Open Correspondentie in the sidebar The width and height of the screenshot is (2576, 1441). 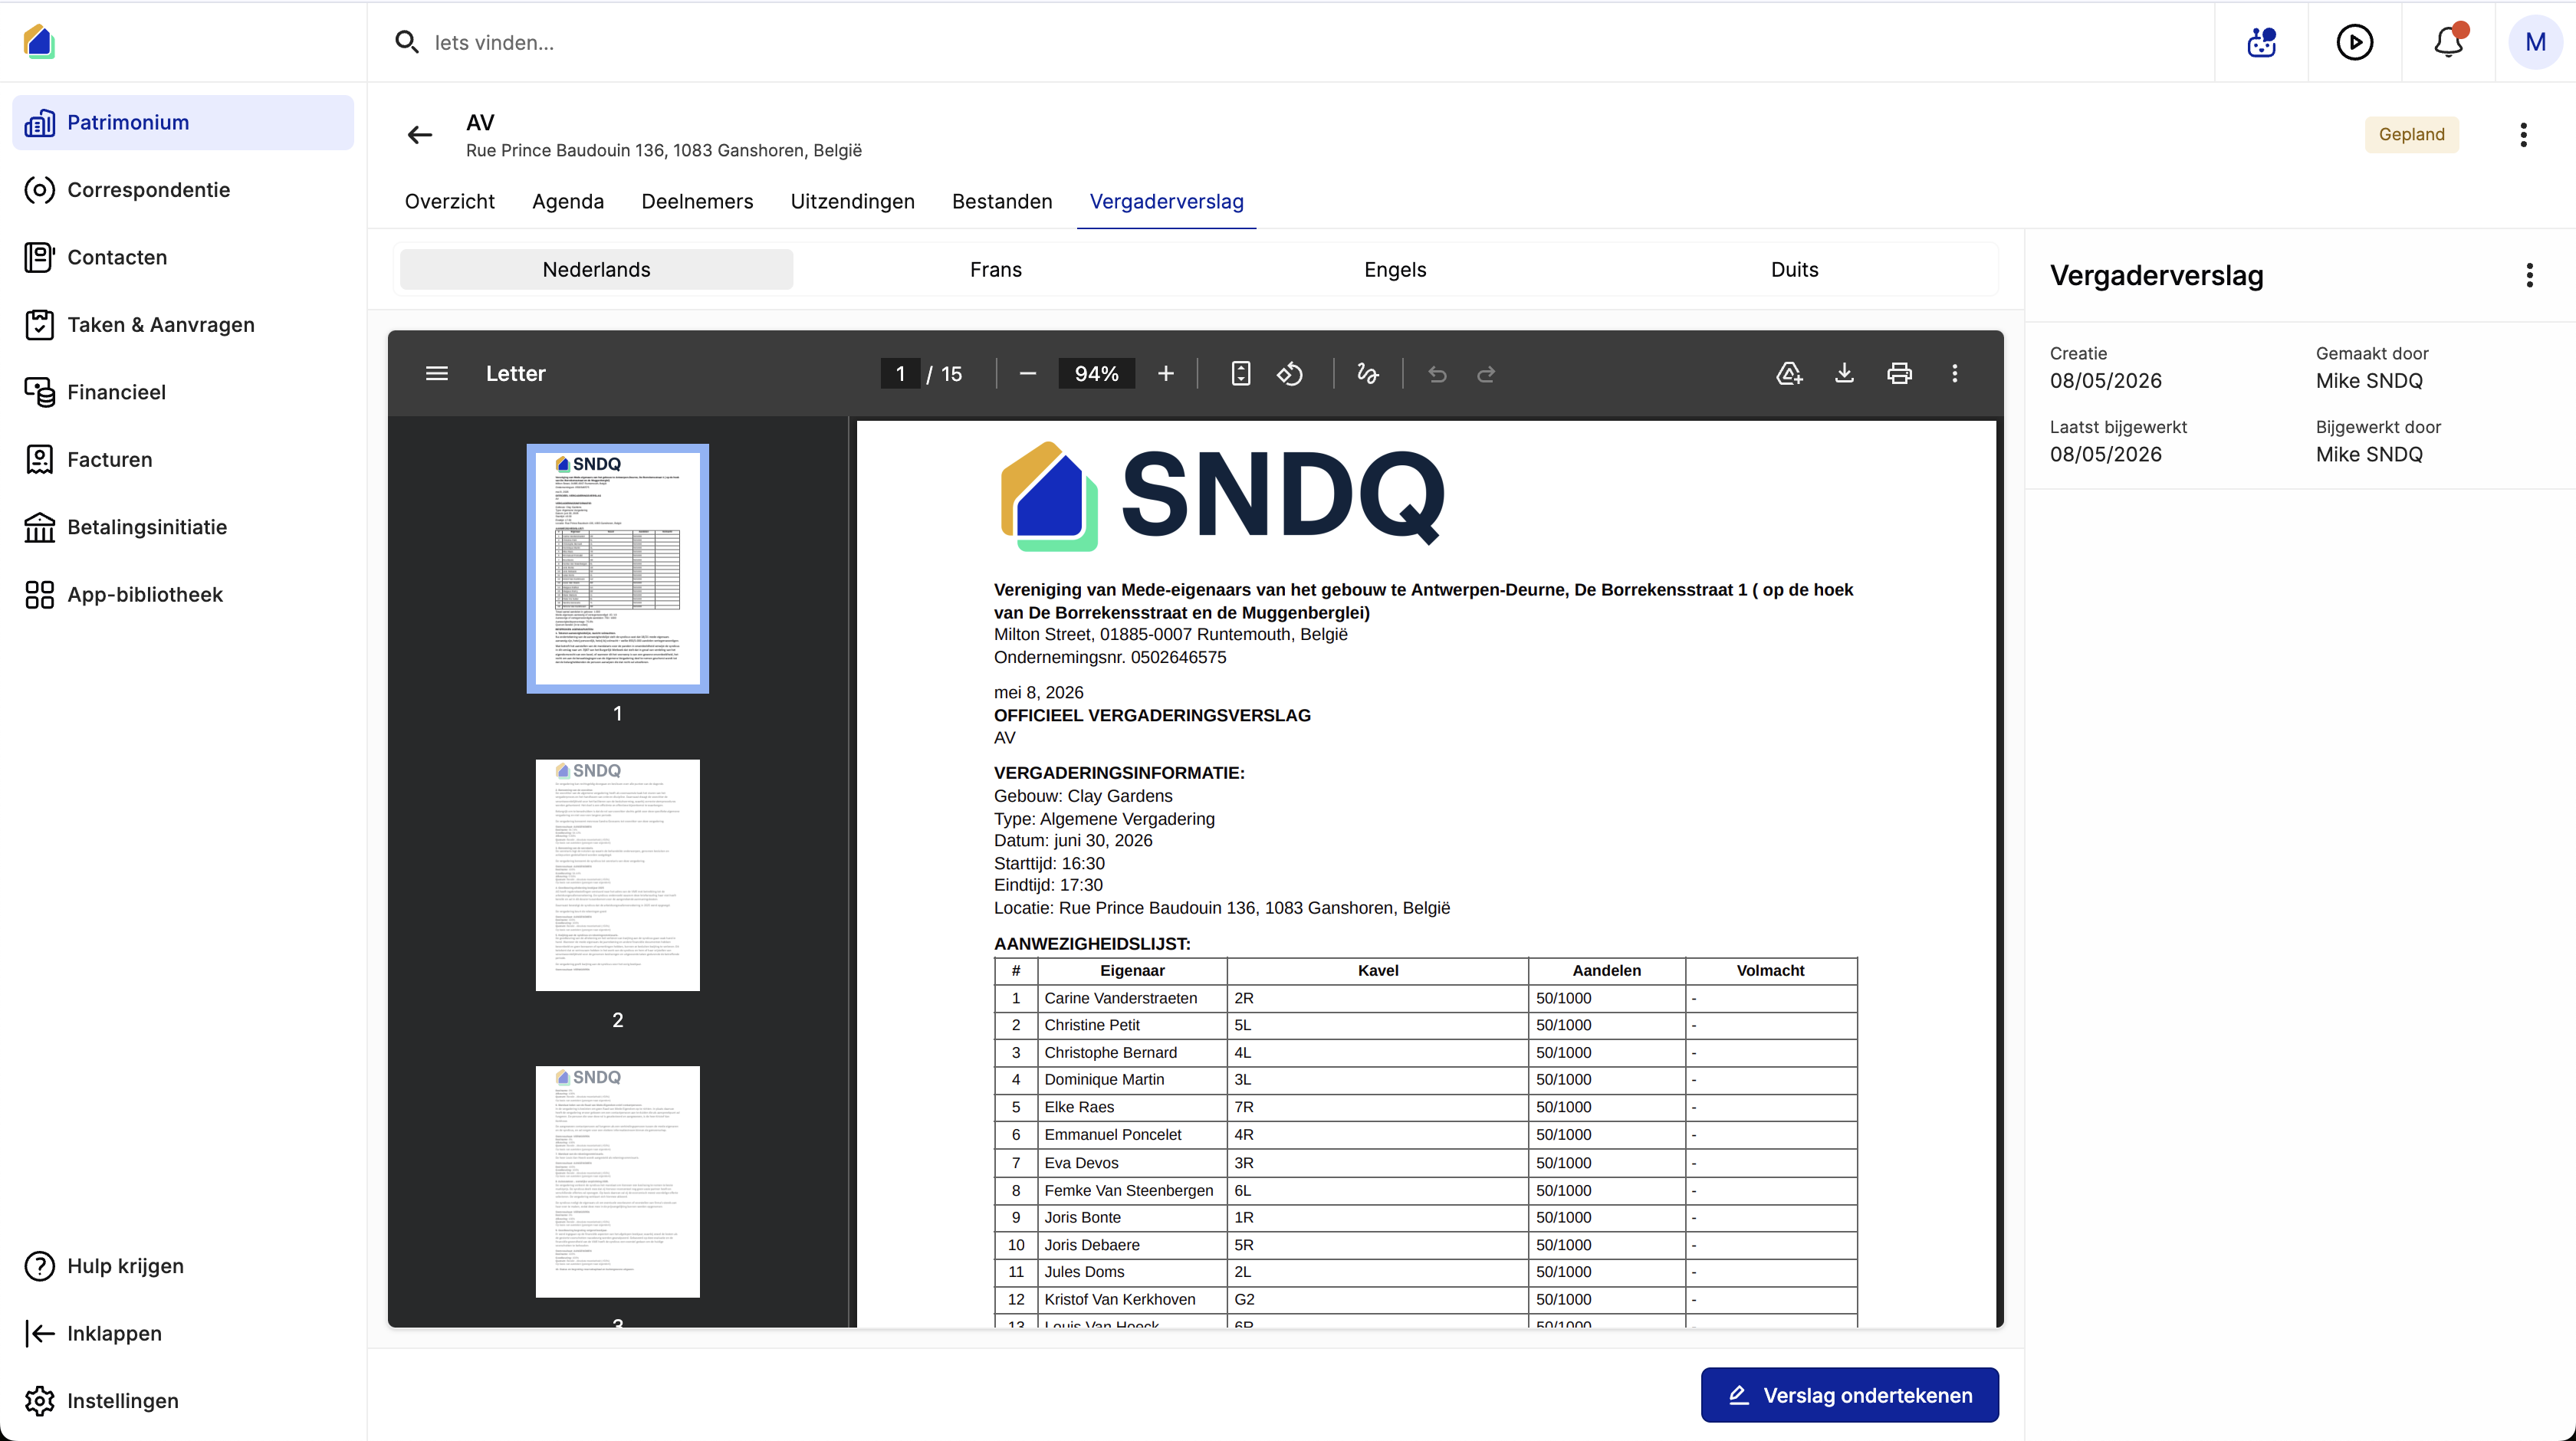pyautogui.click(x=183, y=190)
